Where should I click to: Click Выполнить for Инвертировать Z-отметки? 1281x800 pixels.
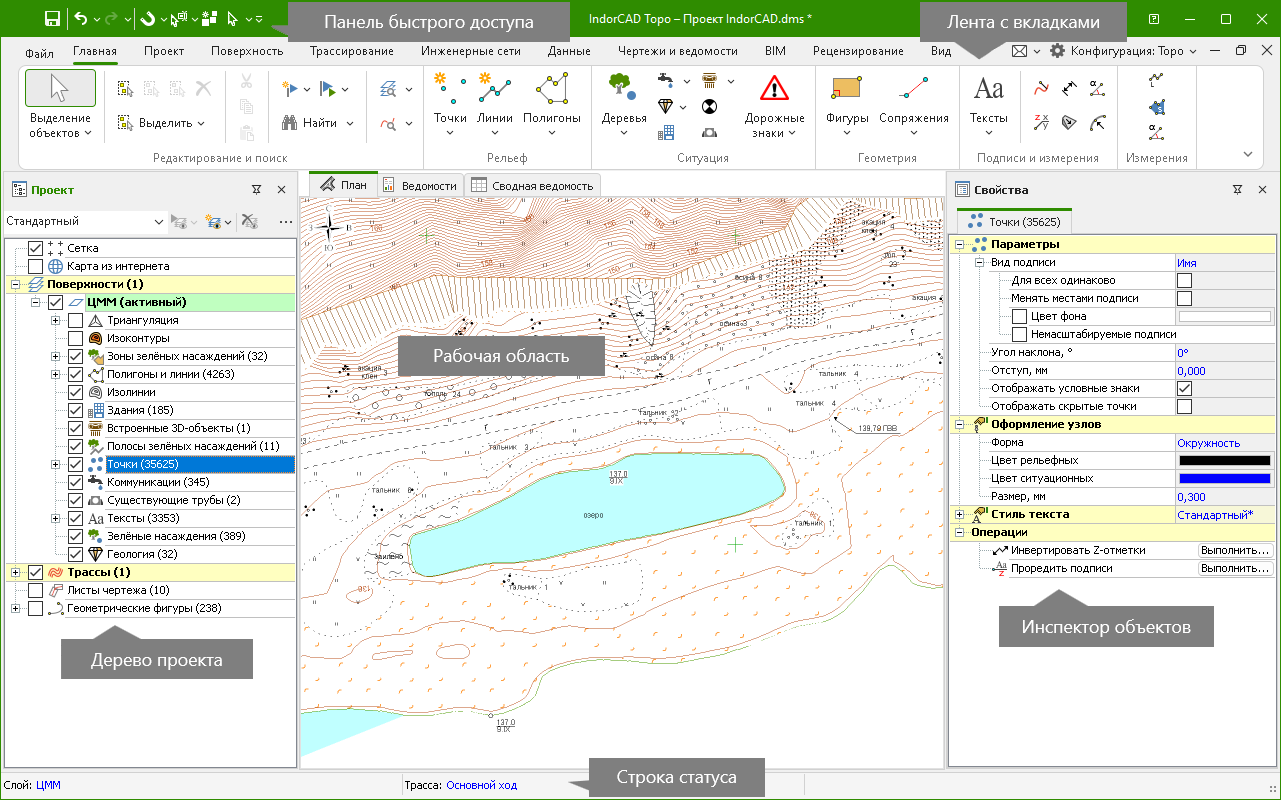[1235, 550]
